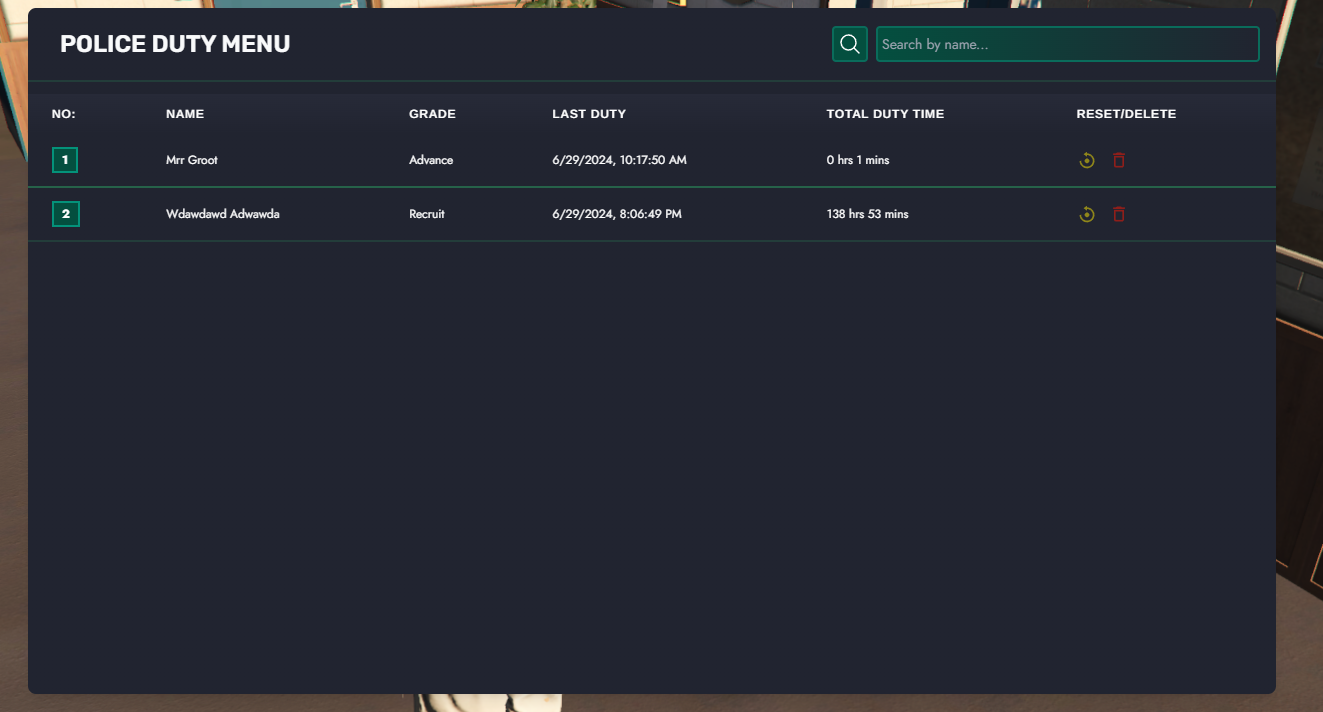
Task: Focus the Search by name field
Action: coord(1067,44)
